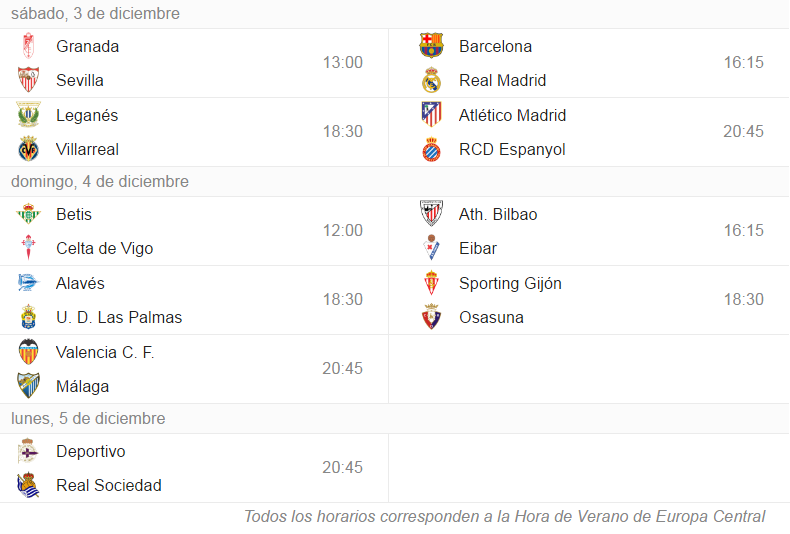Open the Celta de Vigo team link
The height and width of the screenshot is (534, 790).
click(105, 248)
